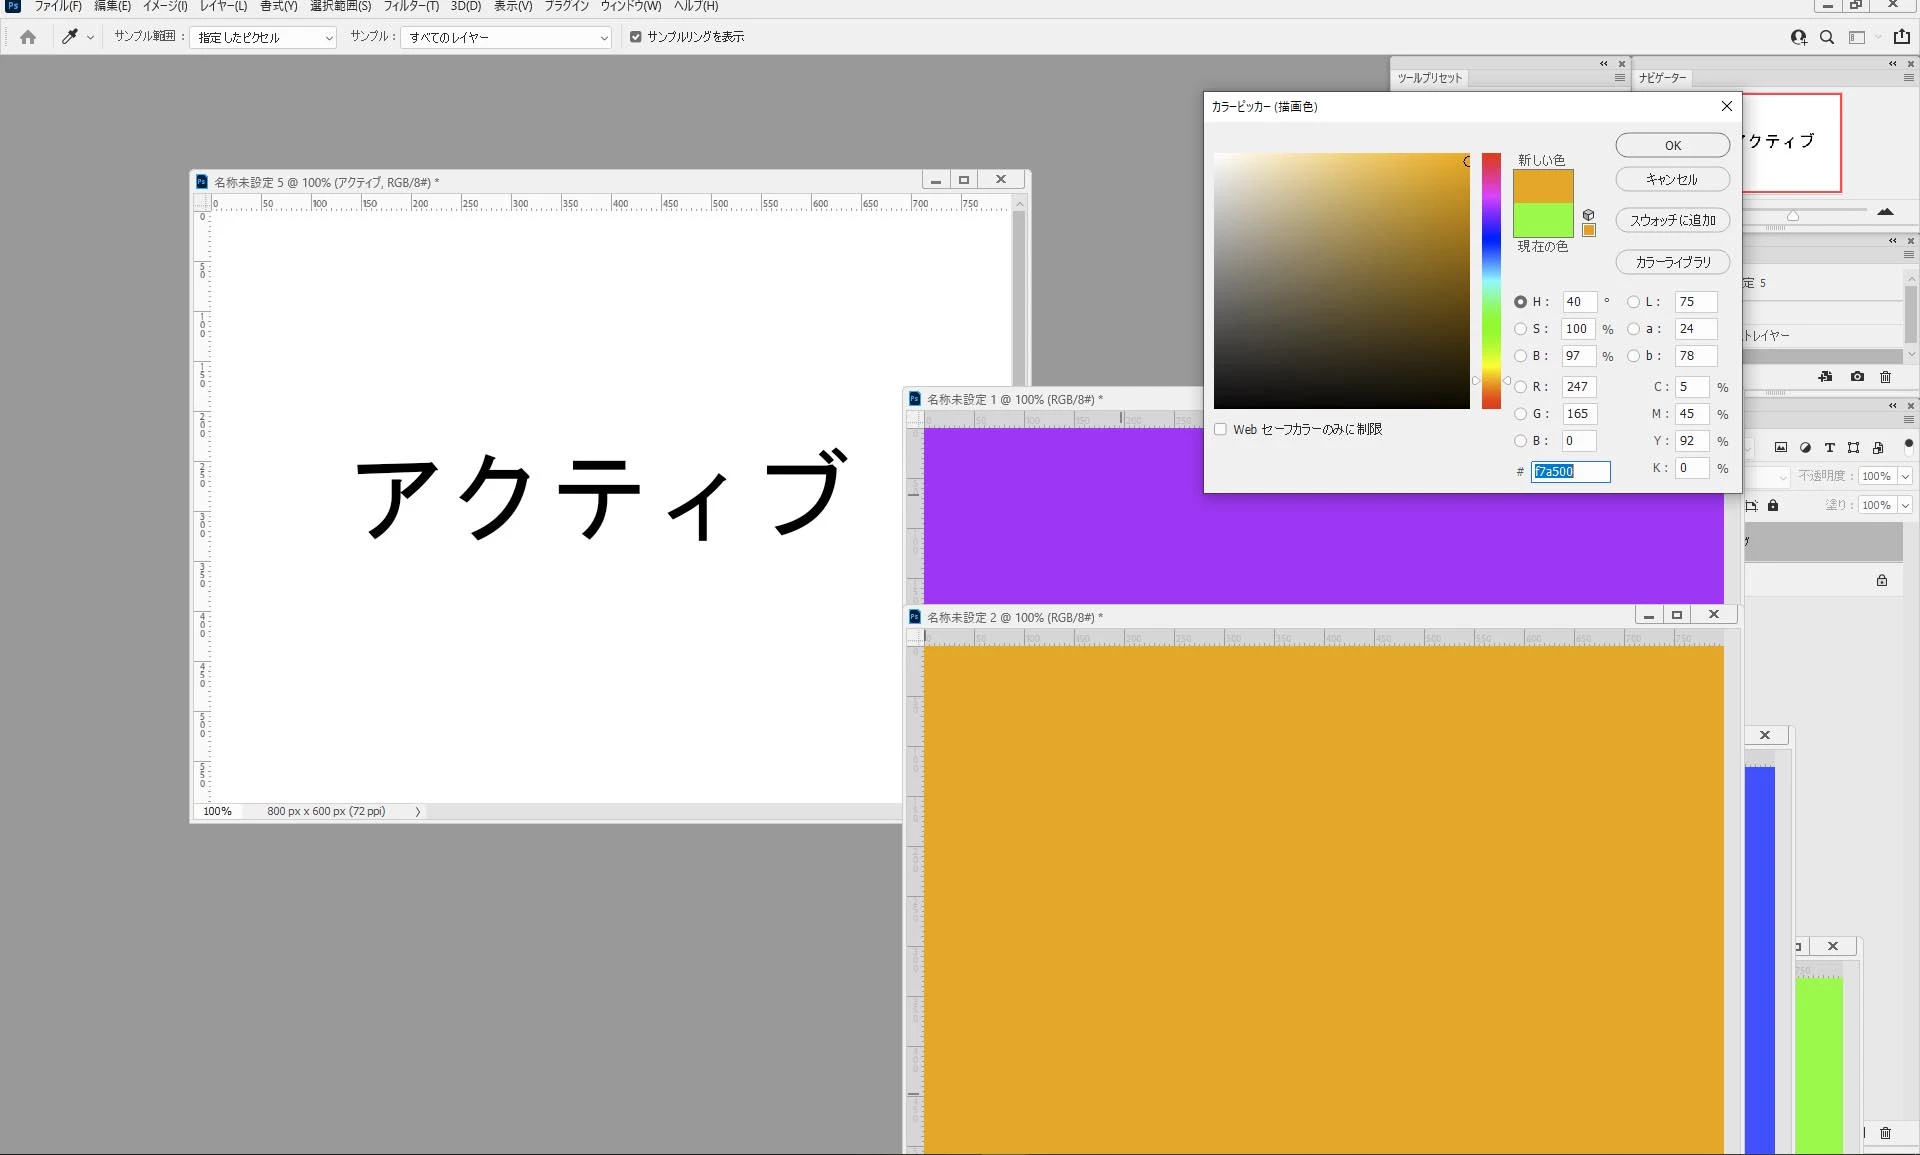This screenshot has height=1155, width=1920.
Task: Click the search magnifier icon
Action: point(1827,37)
